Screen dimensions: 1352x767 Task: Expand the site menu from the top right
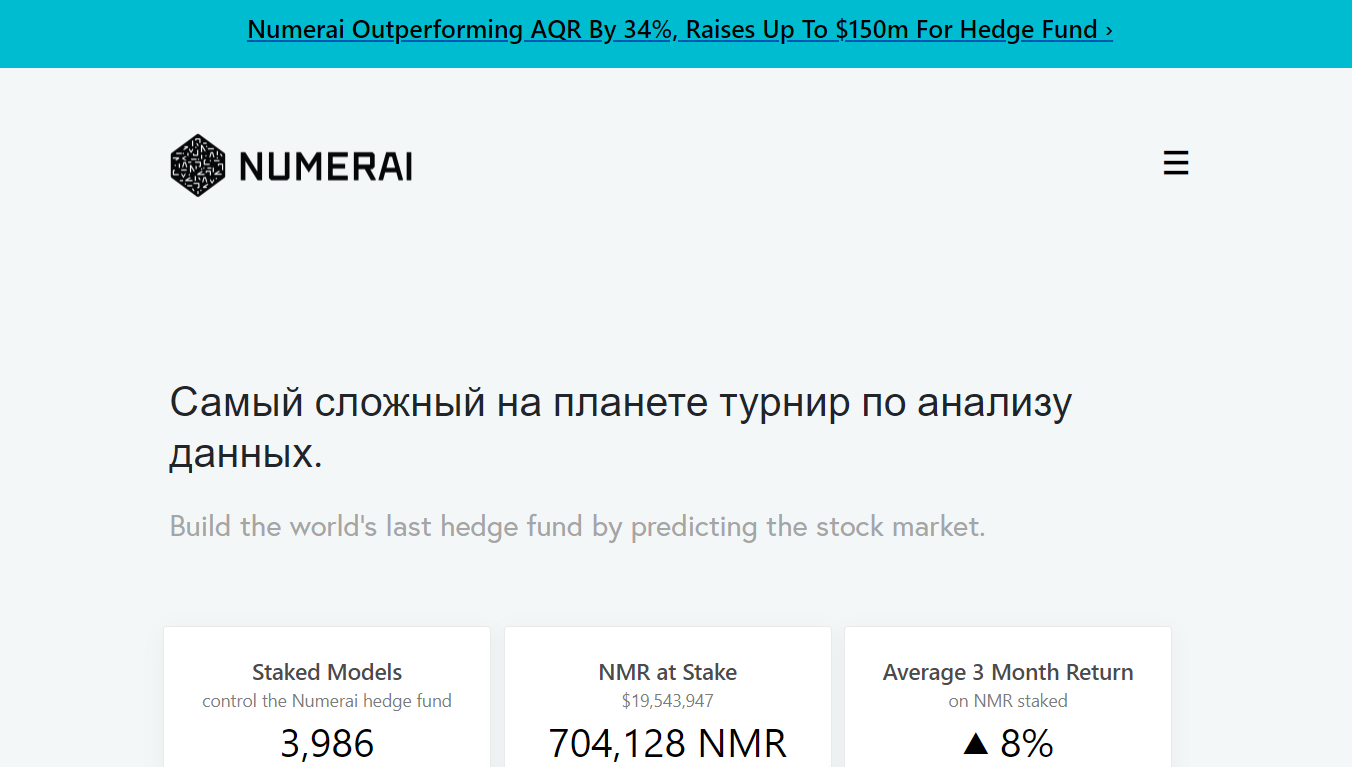coord(1175,162)
